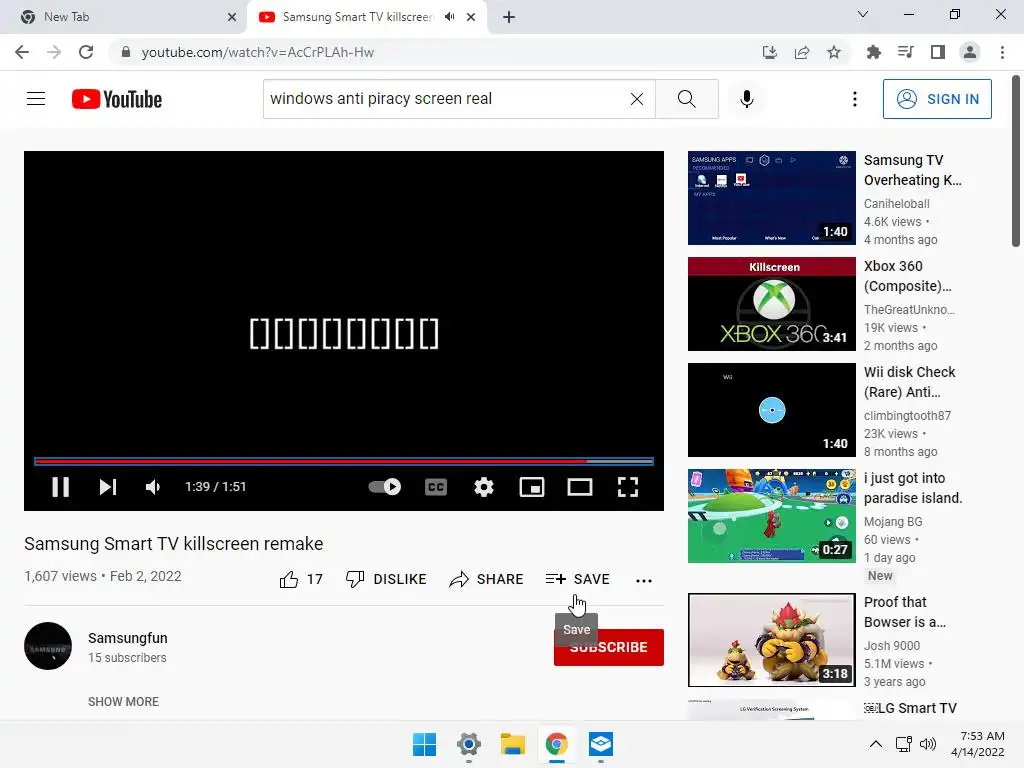Mute tab audio speaker icon
Screen dimensions: 1024x768
pos(449,17)
